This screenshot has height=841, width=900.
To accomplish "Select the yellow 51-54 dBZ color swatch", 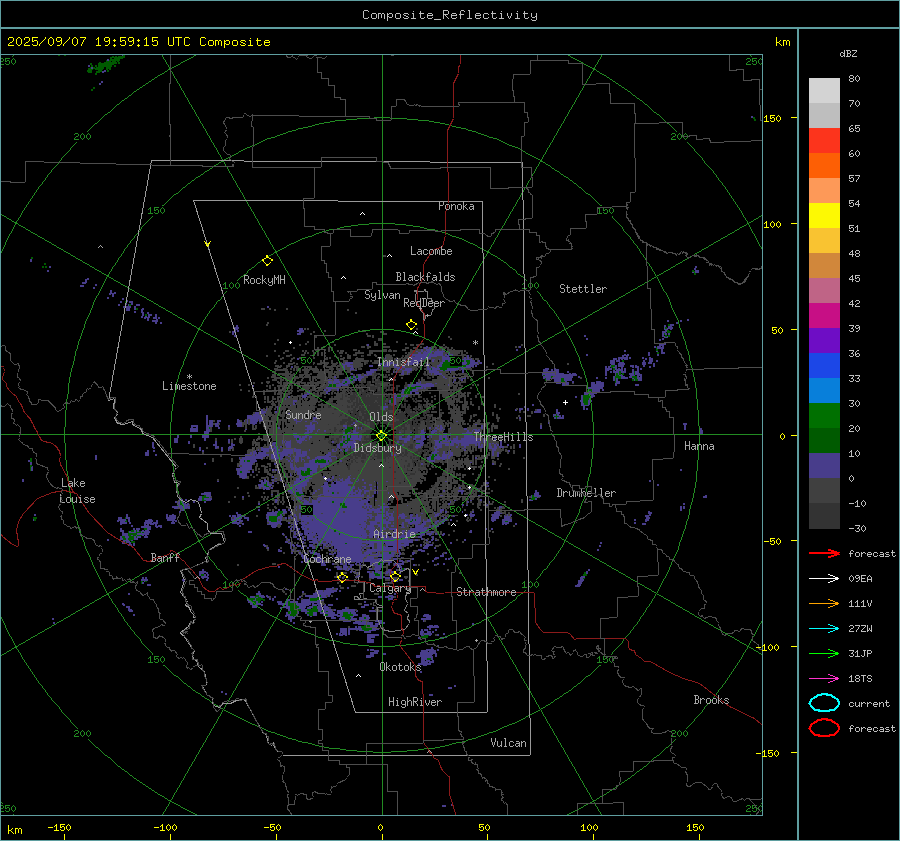I will (824, 216).
